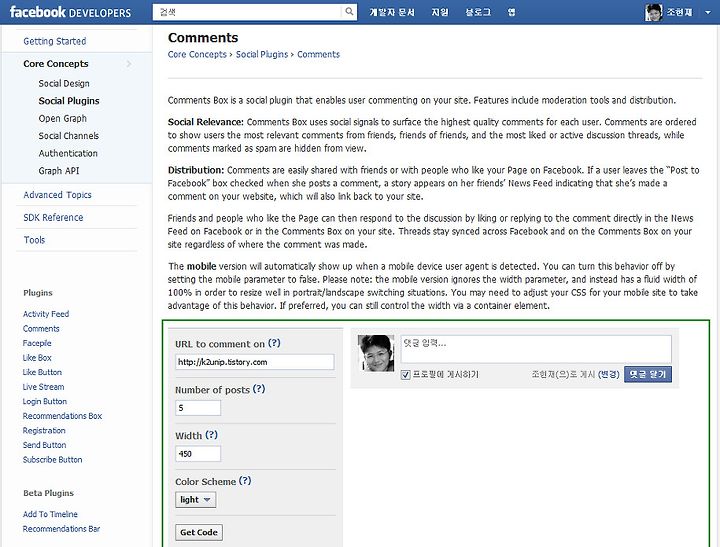Click the user avatar in top bar
This screenshot has width=720, height=547.
(x=653, y=12)
